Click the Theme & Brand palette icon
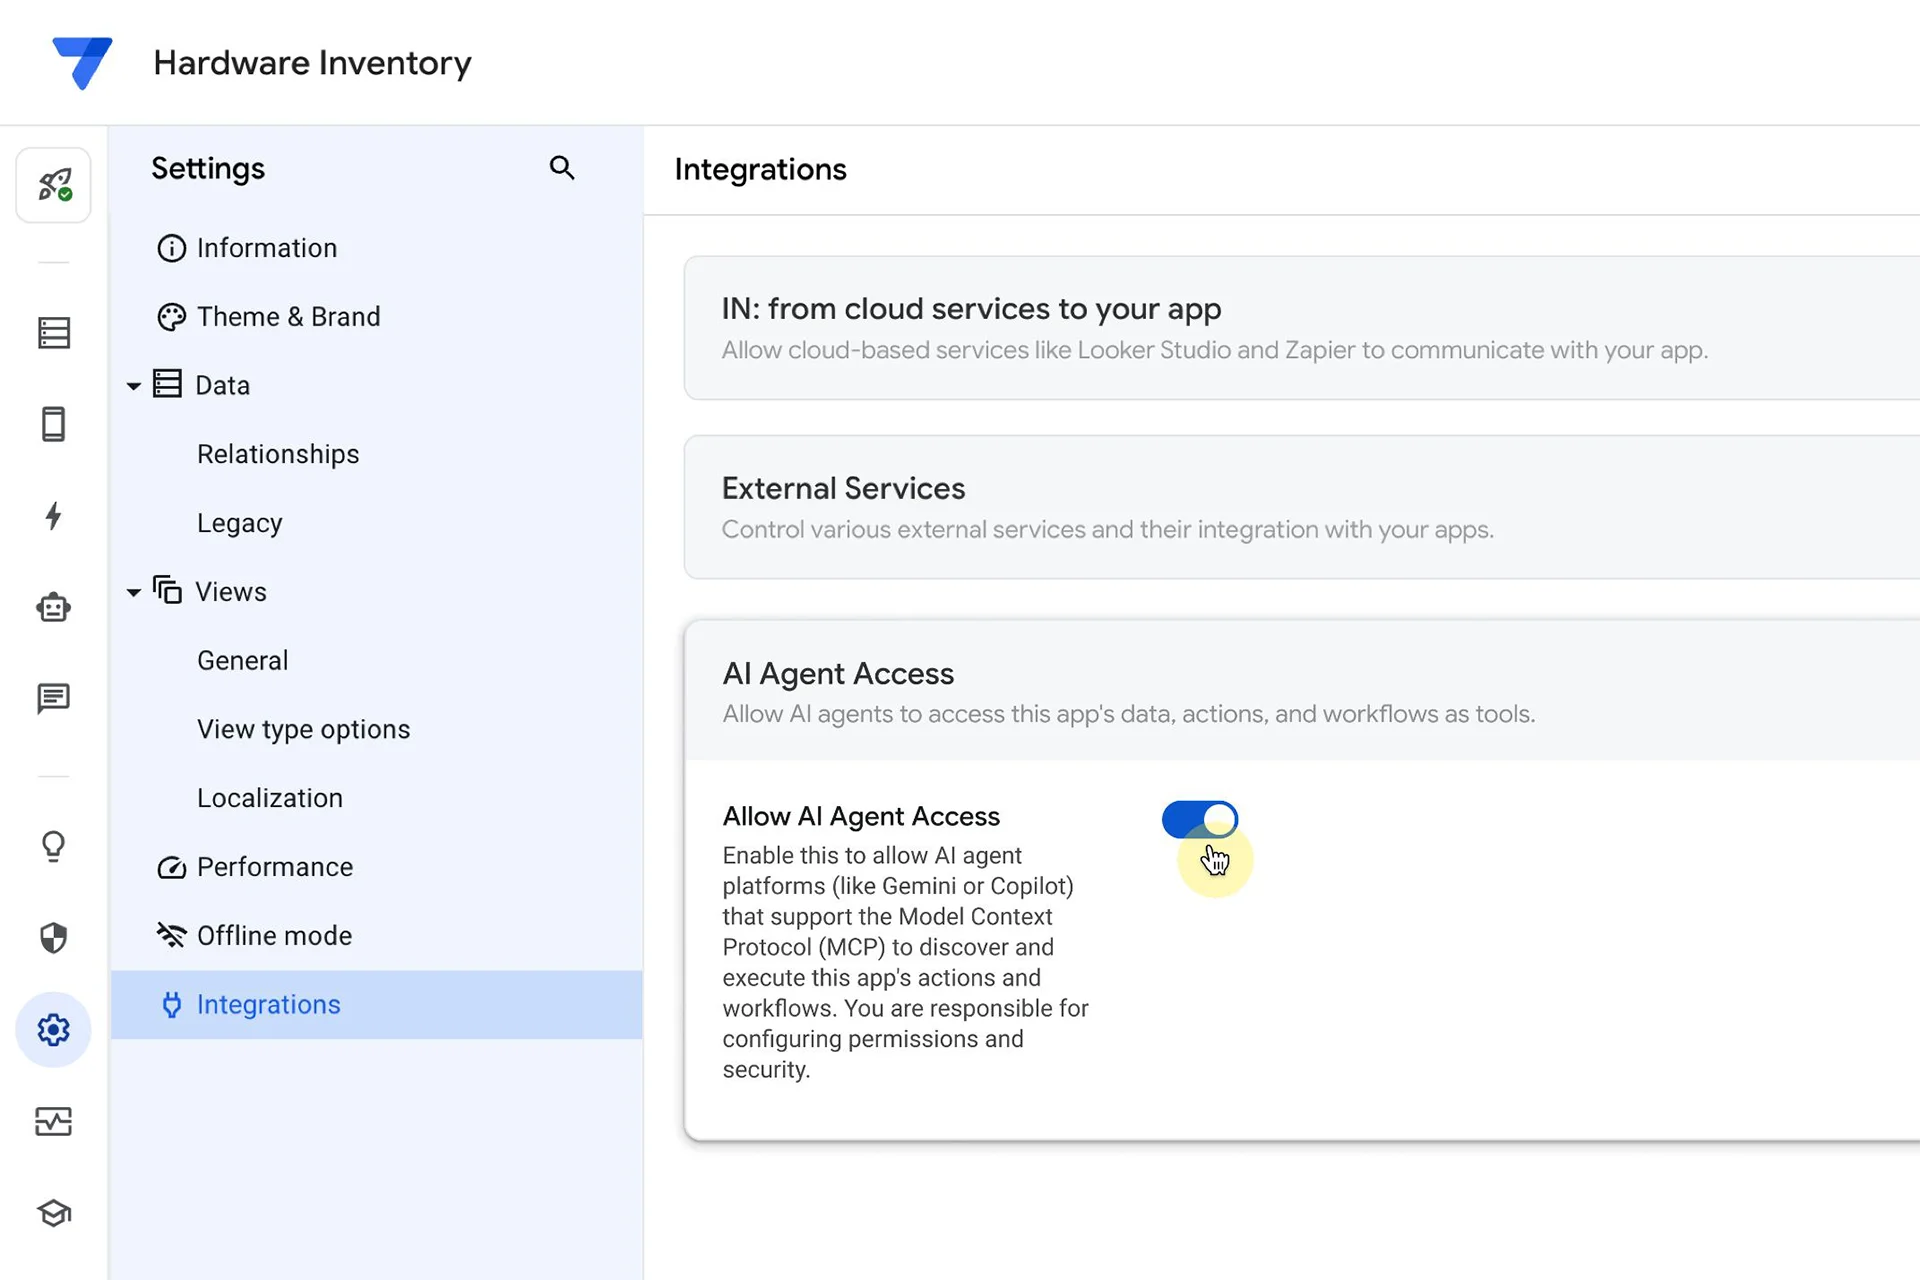1920x1280 pixels. point(171,317)
